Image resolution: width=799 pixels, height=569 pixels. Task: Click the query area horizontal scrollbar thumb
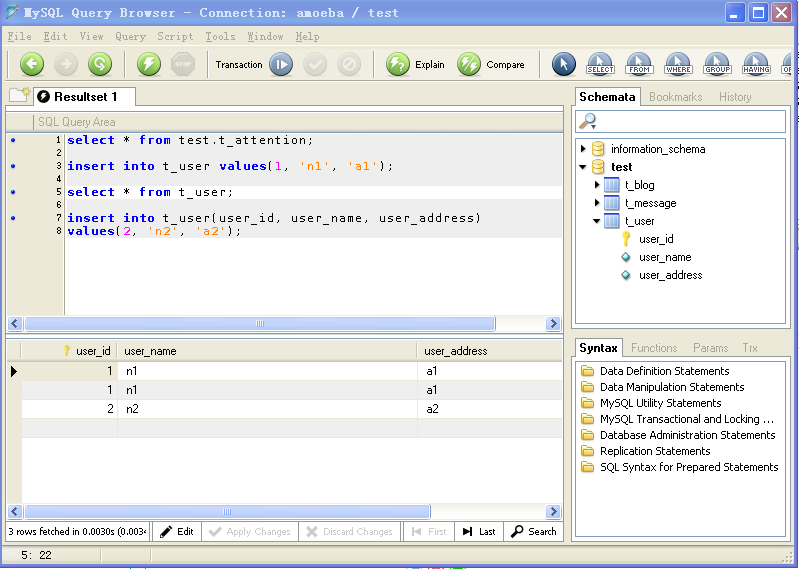point(260,323)
